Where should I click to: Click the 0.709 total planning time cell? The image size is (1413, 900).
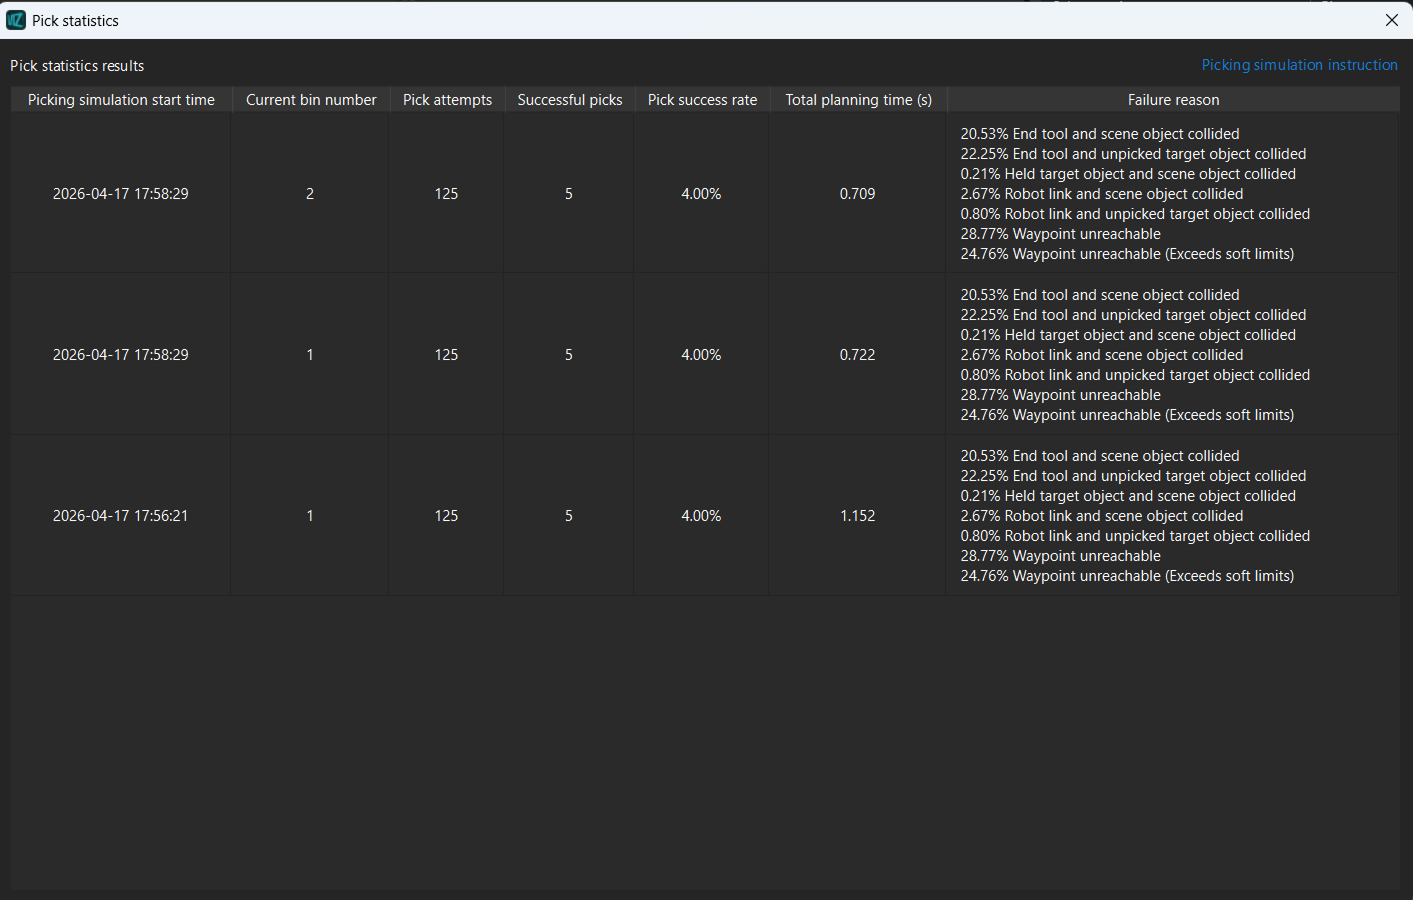pyautogui.click(x=857, y=194)
